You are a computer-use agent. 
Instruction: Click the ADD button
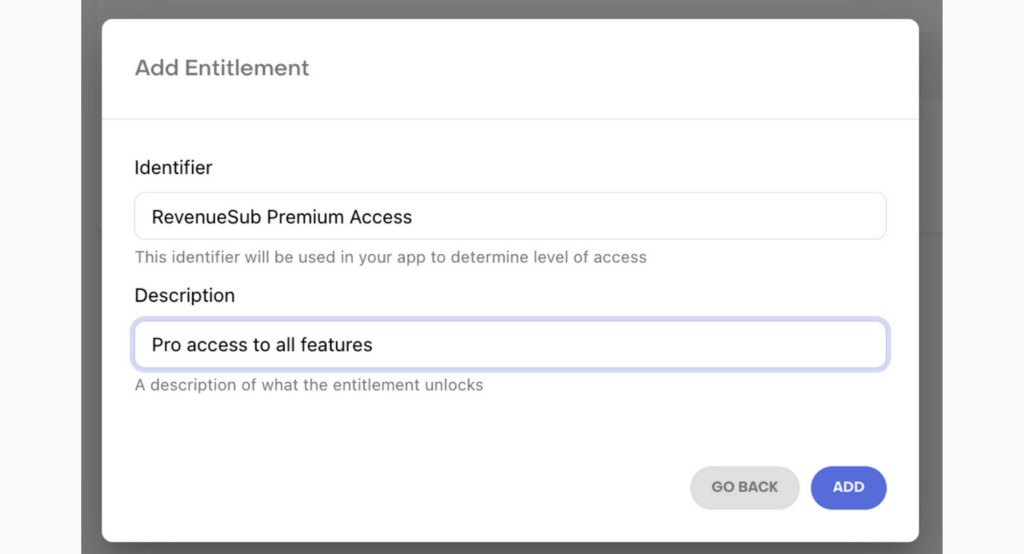click(x=848, y=487)
